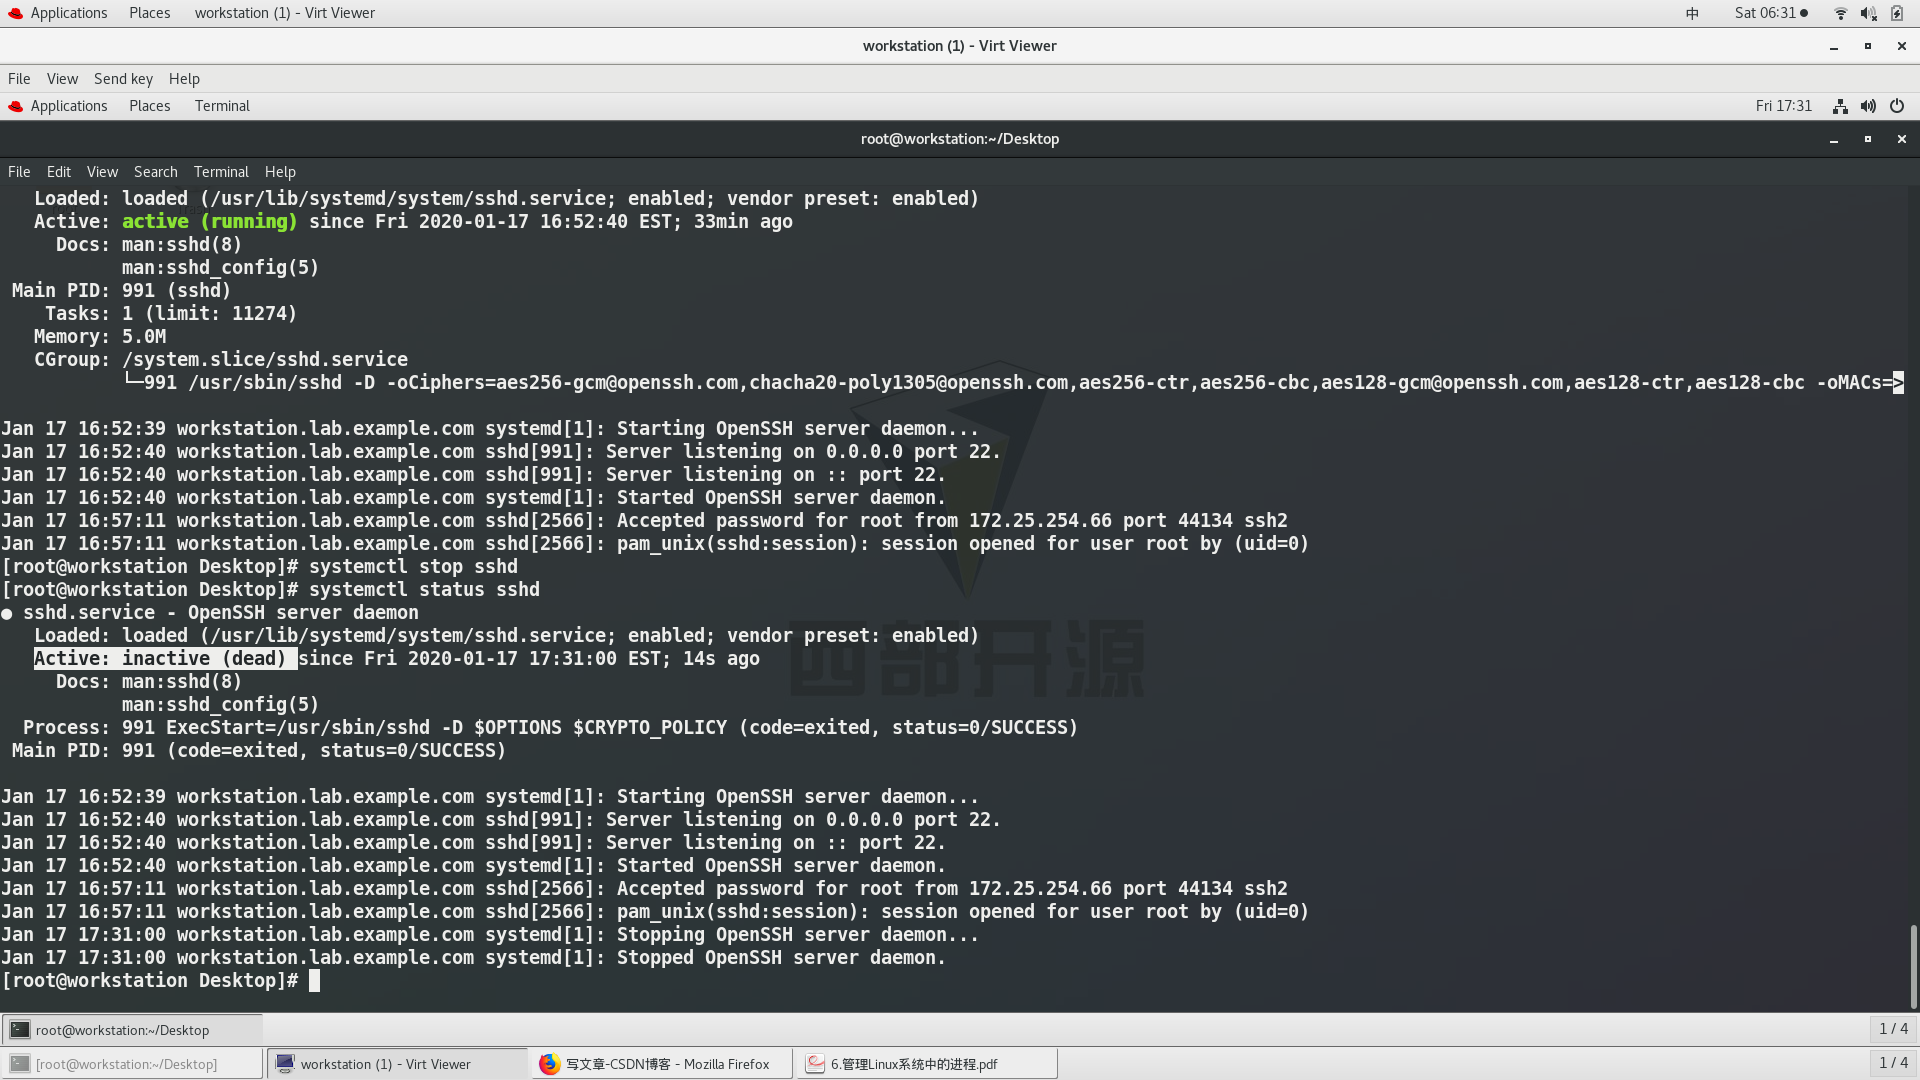
Task: Click the host clock Sat 06:31
Action: [x=1765, y=13]
